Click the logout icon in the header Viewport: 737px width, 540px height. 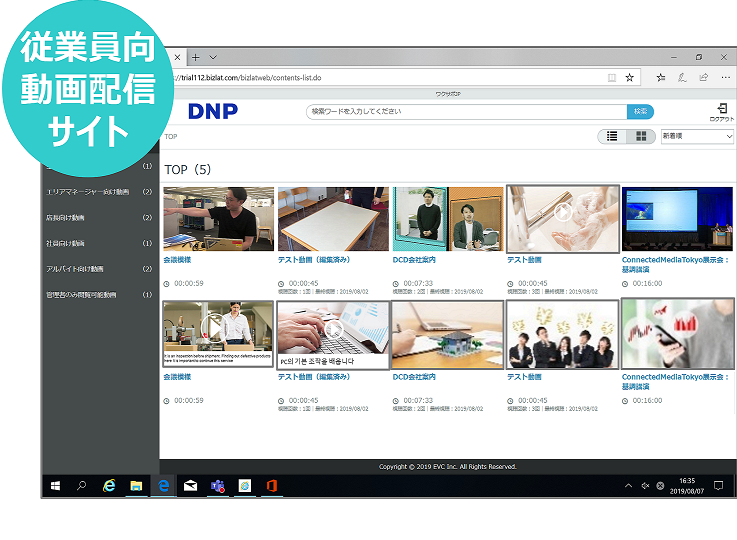pos(720,111)
